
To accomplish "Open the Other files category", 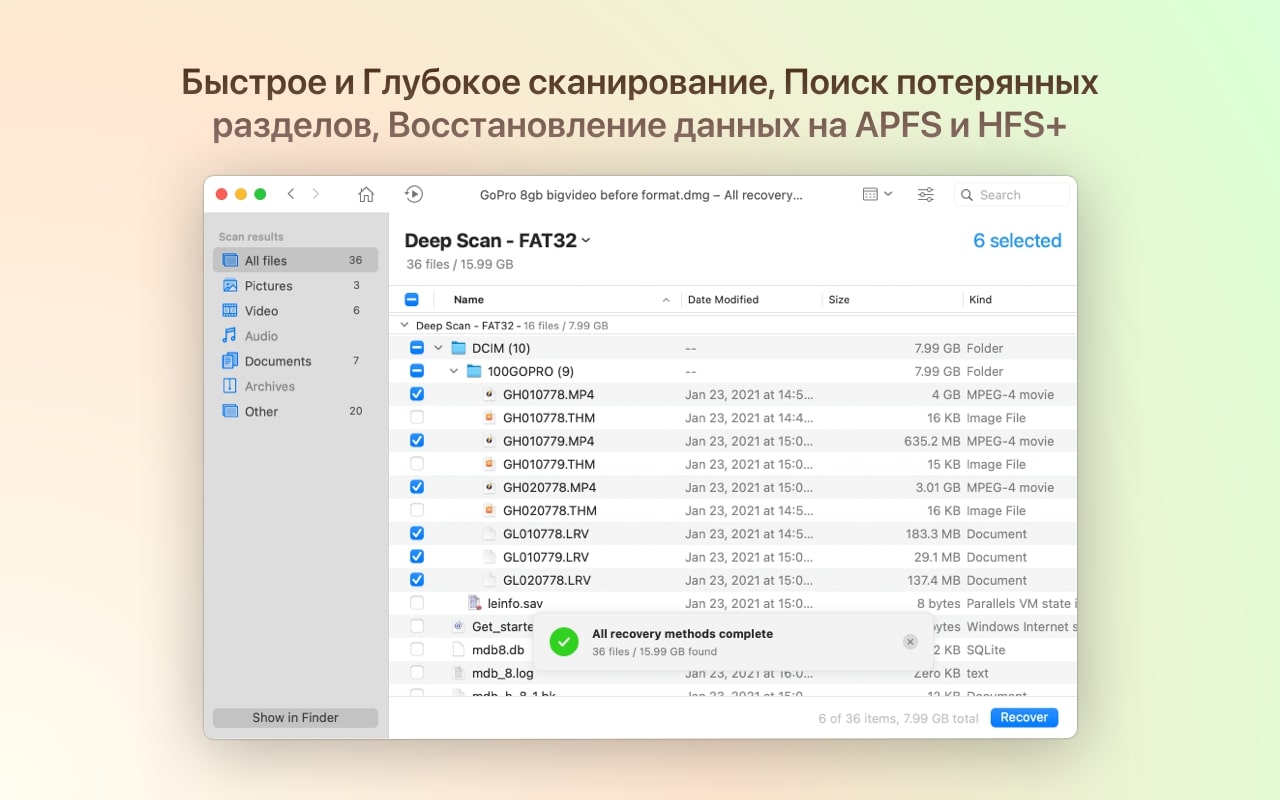I will pyautogui.click(x=260, y=411).
